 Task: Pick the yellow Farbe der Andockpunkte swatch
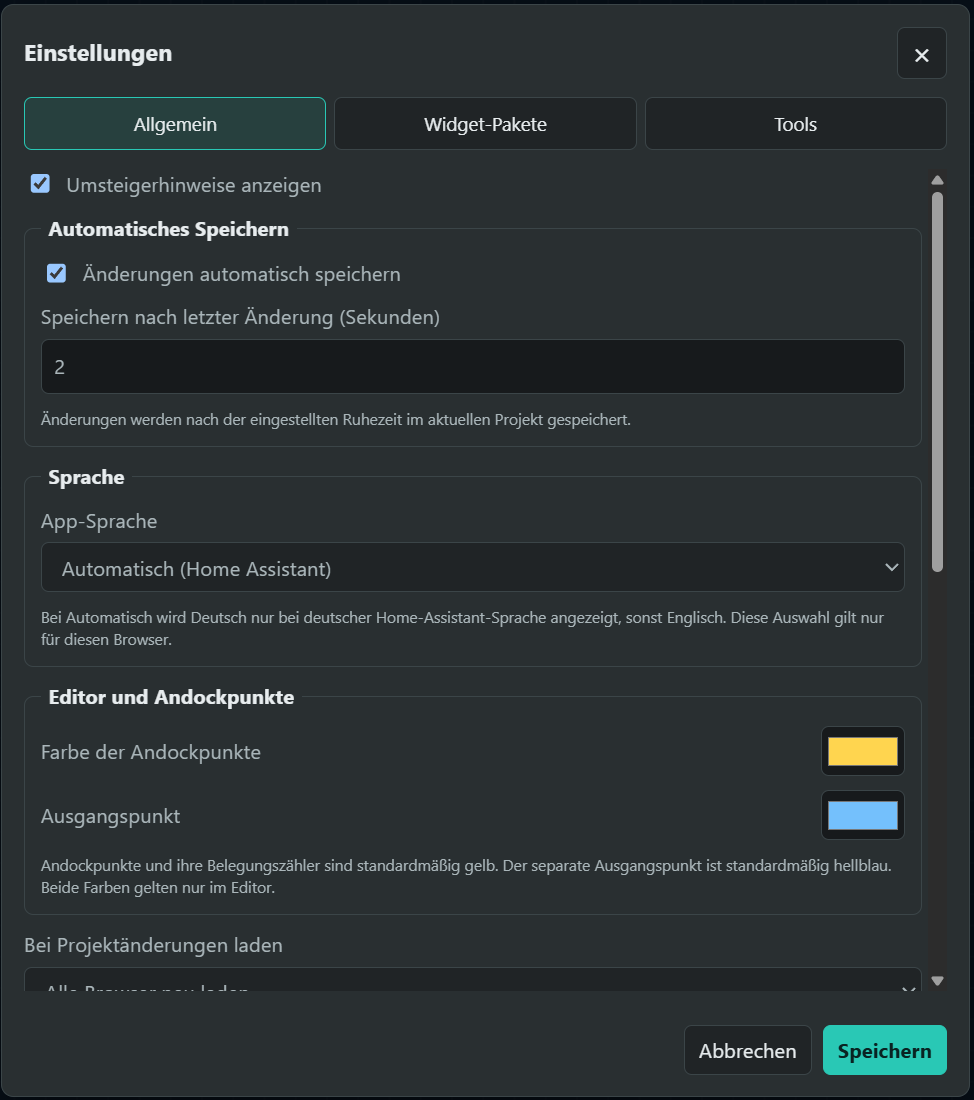(862, 751)
